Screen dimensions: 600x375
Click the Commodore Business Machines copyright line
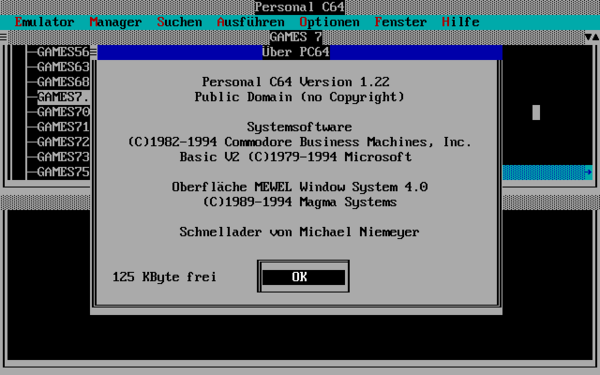coord(300,142)
